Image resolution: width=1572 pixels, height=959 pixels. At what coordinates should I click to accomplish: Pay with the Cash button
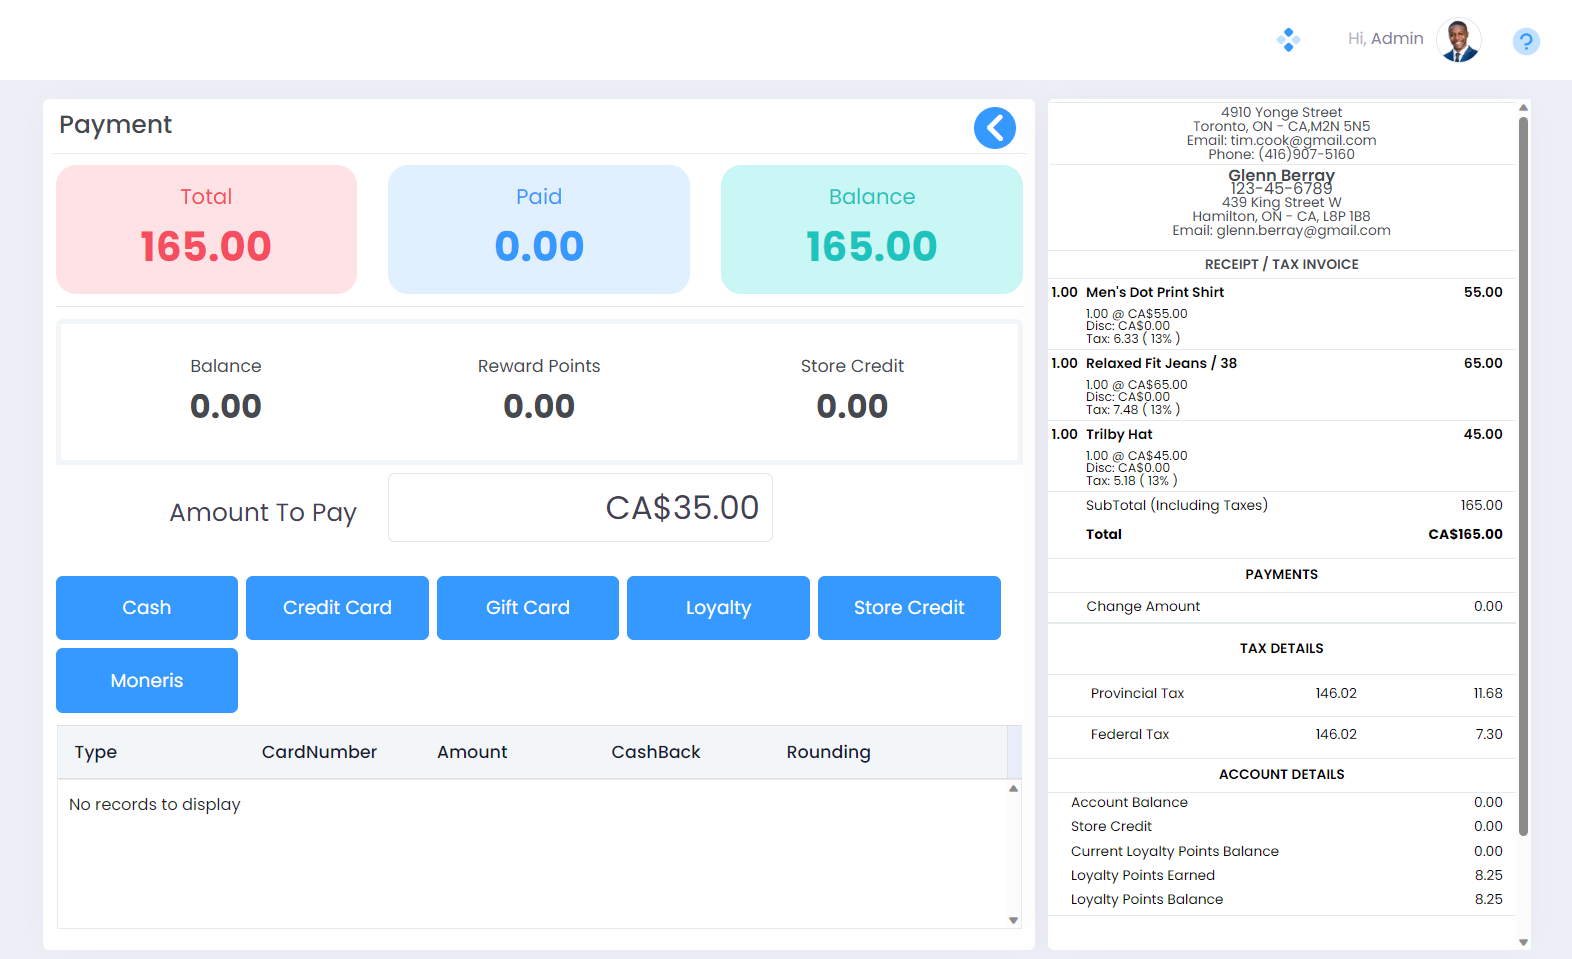click(147, 608)
